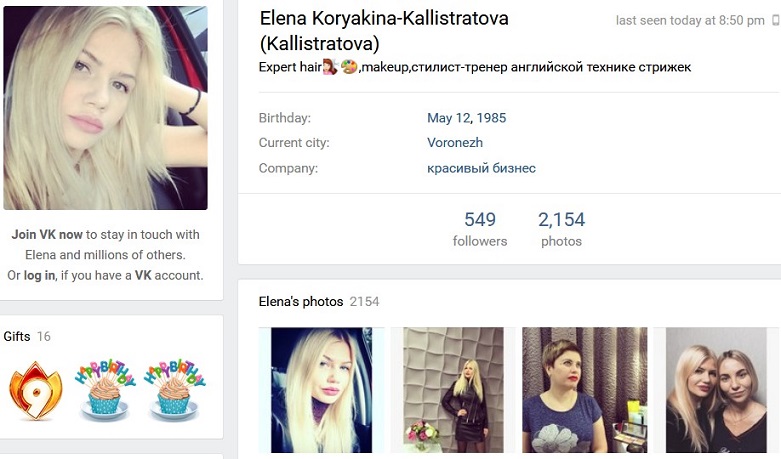Image resolution: width=781 pixels, height=459 pixels.
Task: Open the blonde selfie in car photo
Action: tap(321, 390)
